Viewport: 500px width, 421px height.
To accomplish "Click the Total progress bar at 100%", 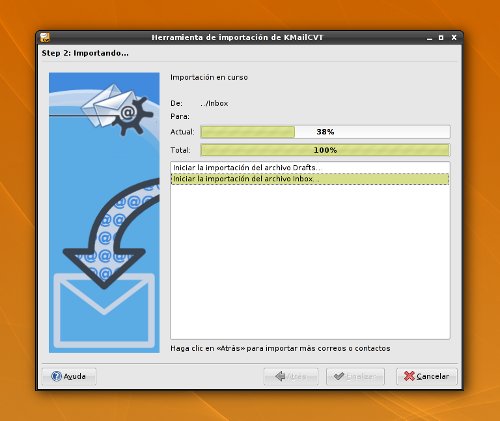I will [325, 150].
